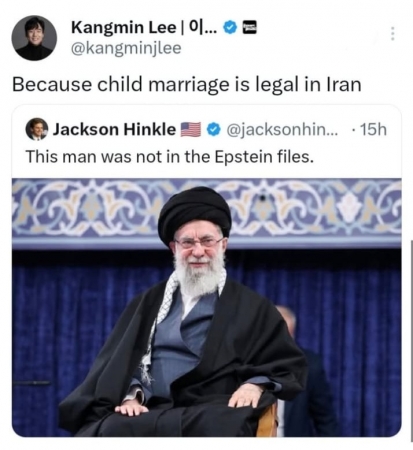
Task: Click the US flag emoji beside Jackson Hinkle
Action: coord(191,130)
